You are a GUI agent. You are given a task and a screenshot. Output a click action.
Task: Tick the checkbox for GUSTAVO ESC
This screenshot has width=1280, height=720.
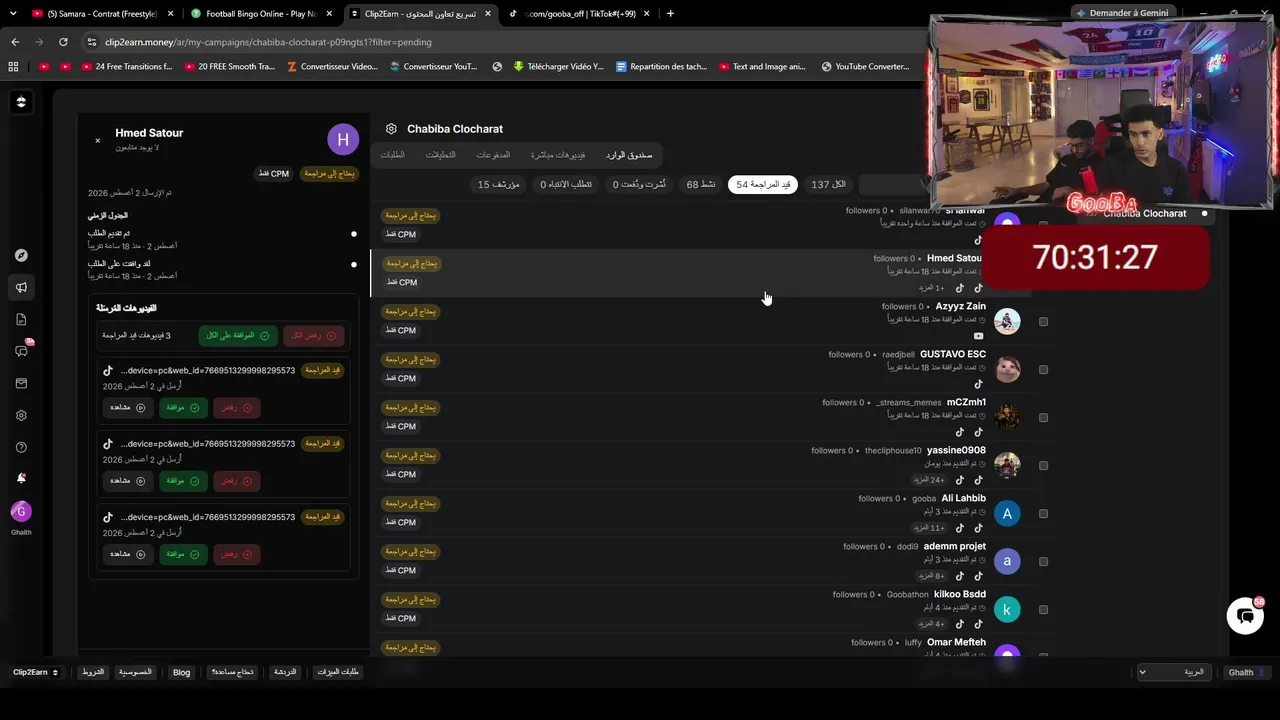click(1043, 370)
